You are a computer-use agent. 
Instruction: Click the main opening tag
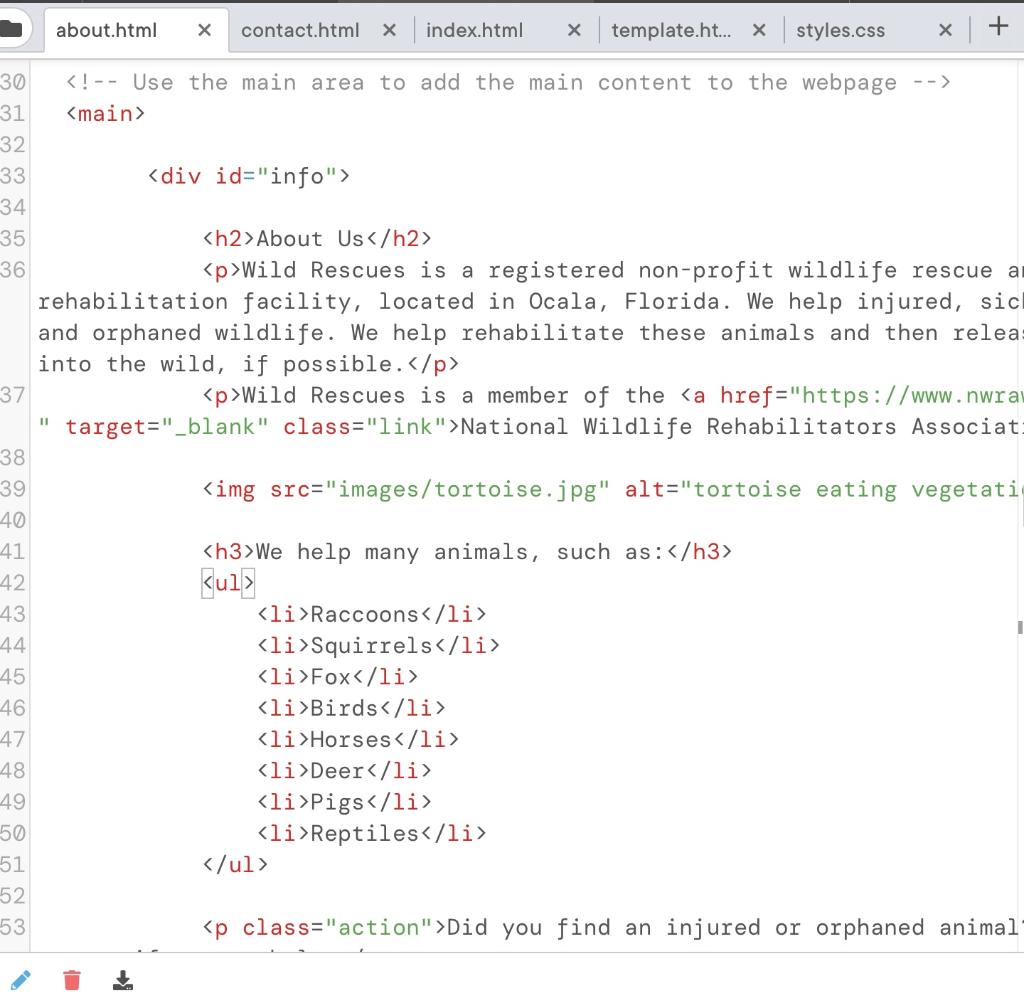pyautogui.click(x=105, y=114)
